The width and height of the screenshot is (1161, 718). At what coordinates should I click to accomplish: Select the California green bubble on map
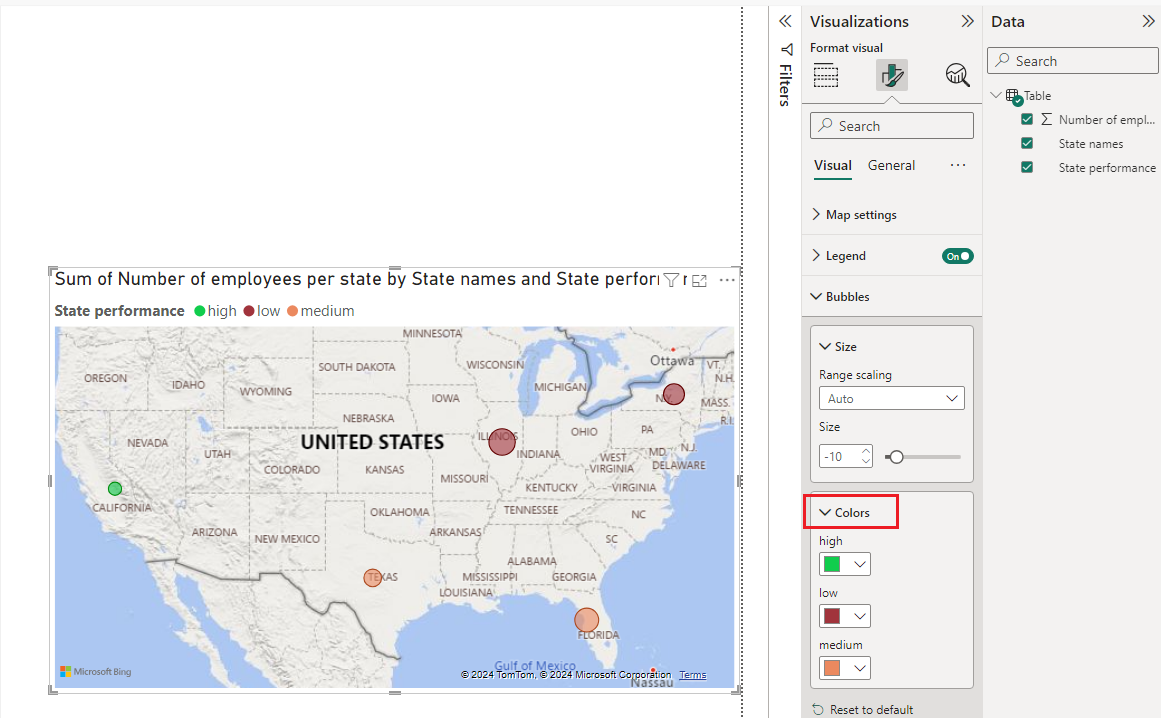click(x=115, y=489)
